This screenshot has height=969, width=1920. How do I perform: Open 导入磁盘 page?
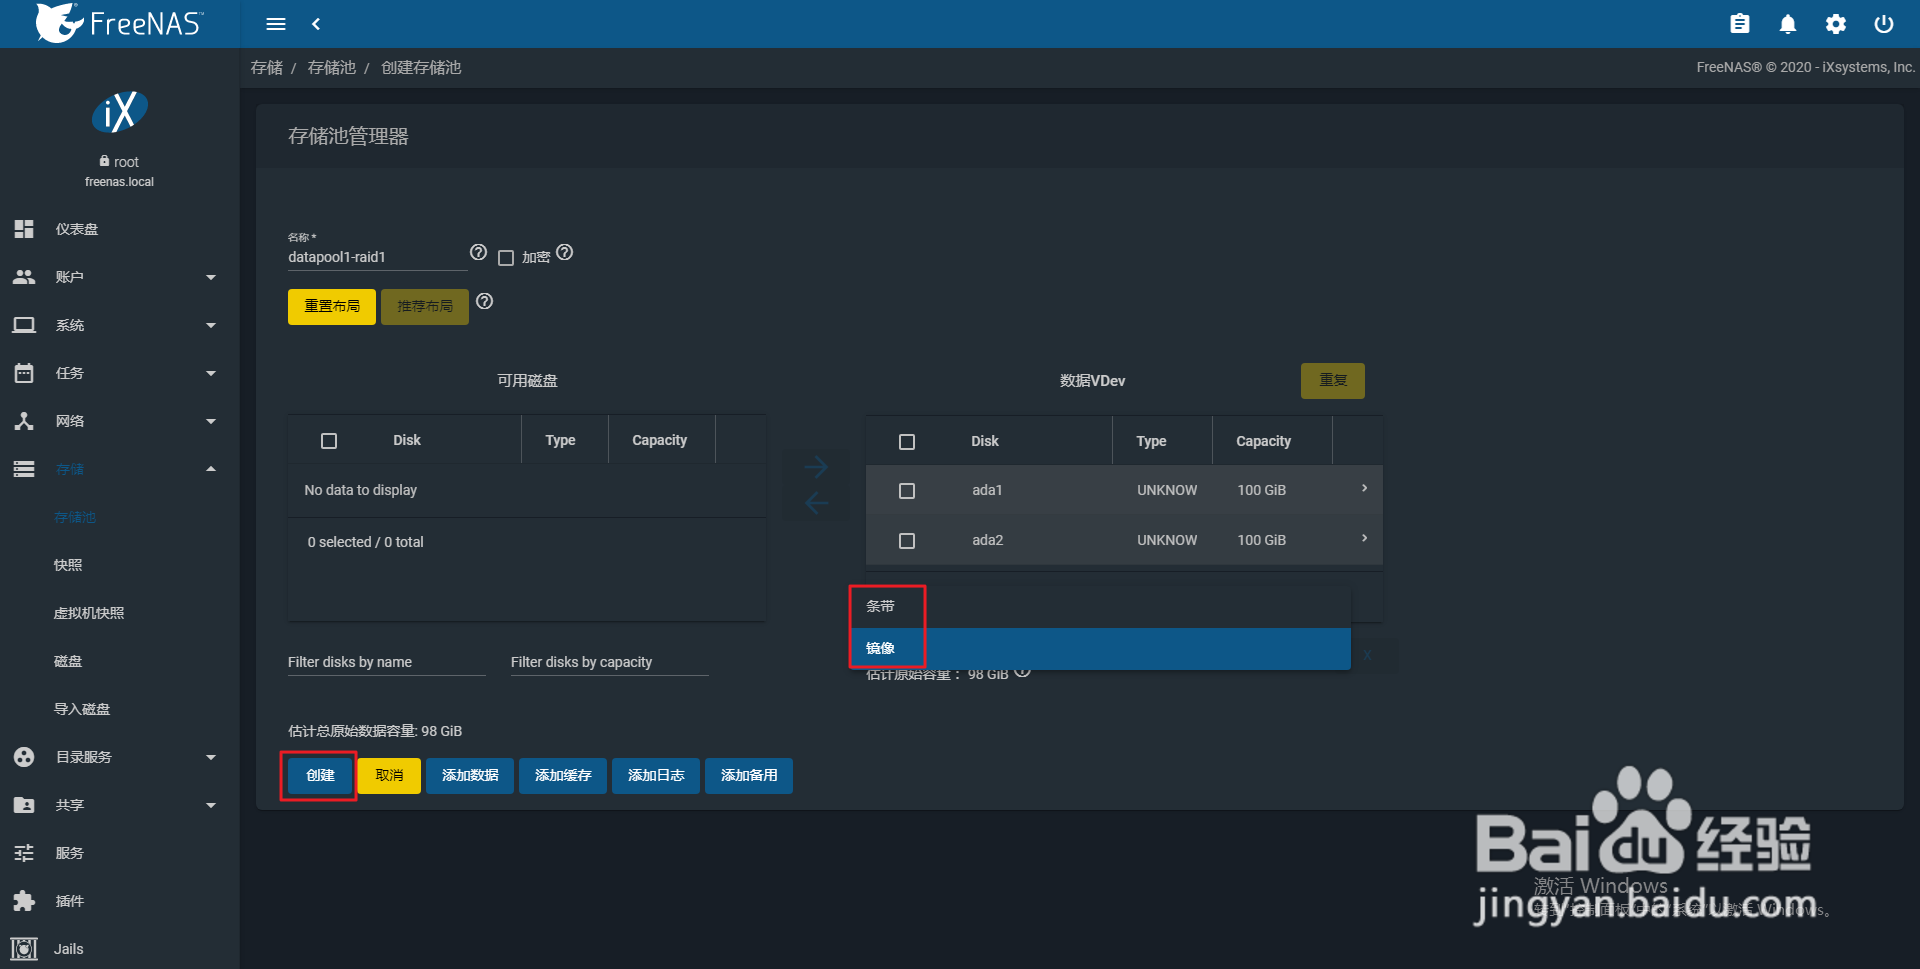pos(82,709)
